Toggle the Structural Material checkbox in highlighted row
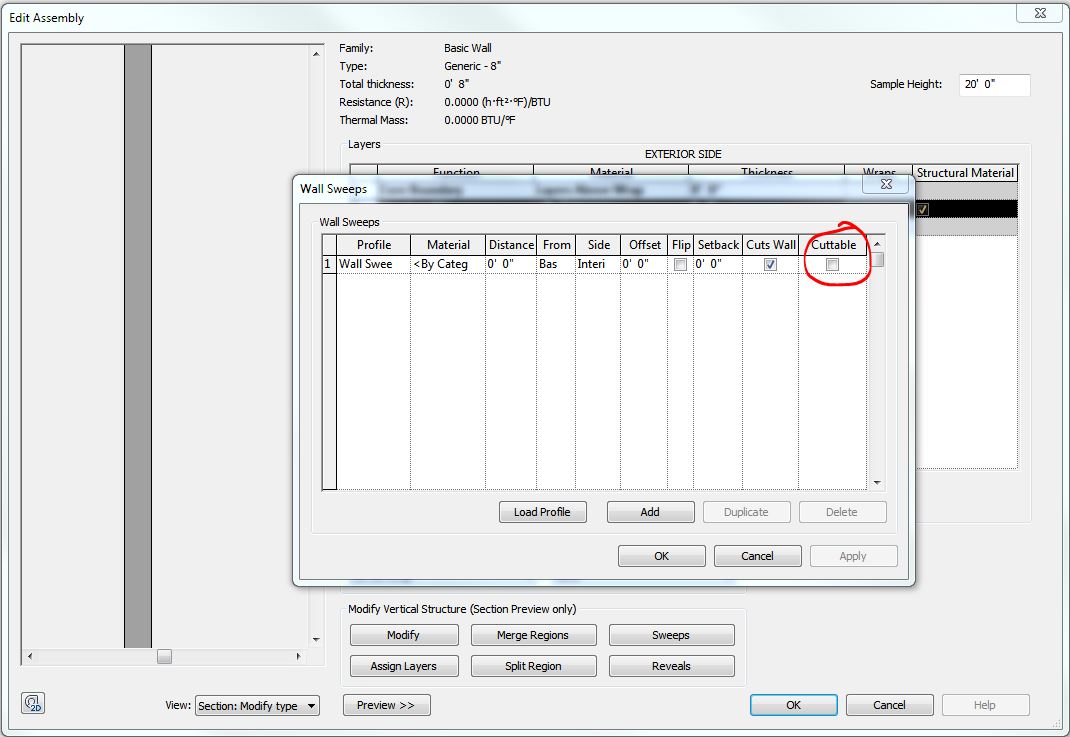Image resolution: width=1070 pixels, height=737 pixels. pyautogui.click(x=923, y=209)
